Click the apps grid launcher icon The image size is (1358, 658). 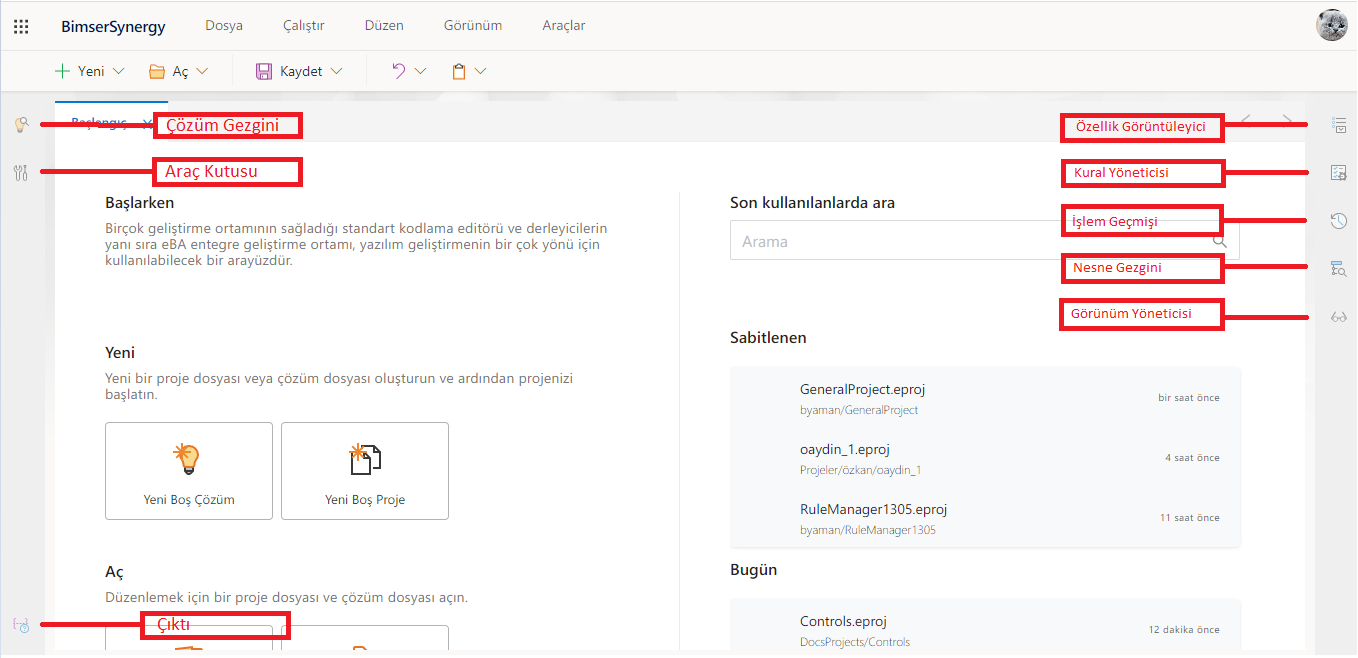[21, 26]
